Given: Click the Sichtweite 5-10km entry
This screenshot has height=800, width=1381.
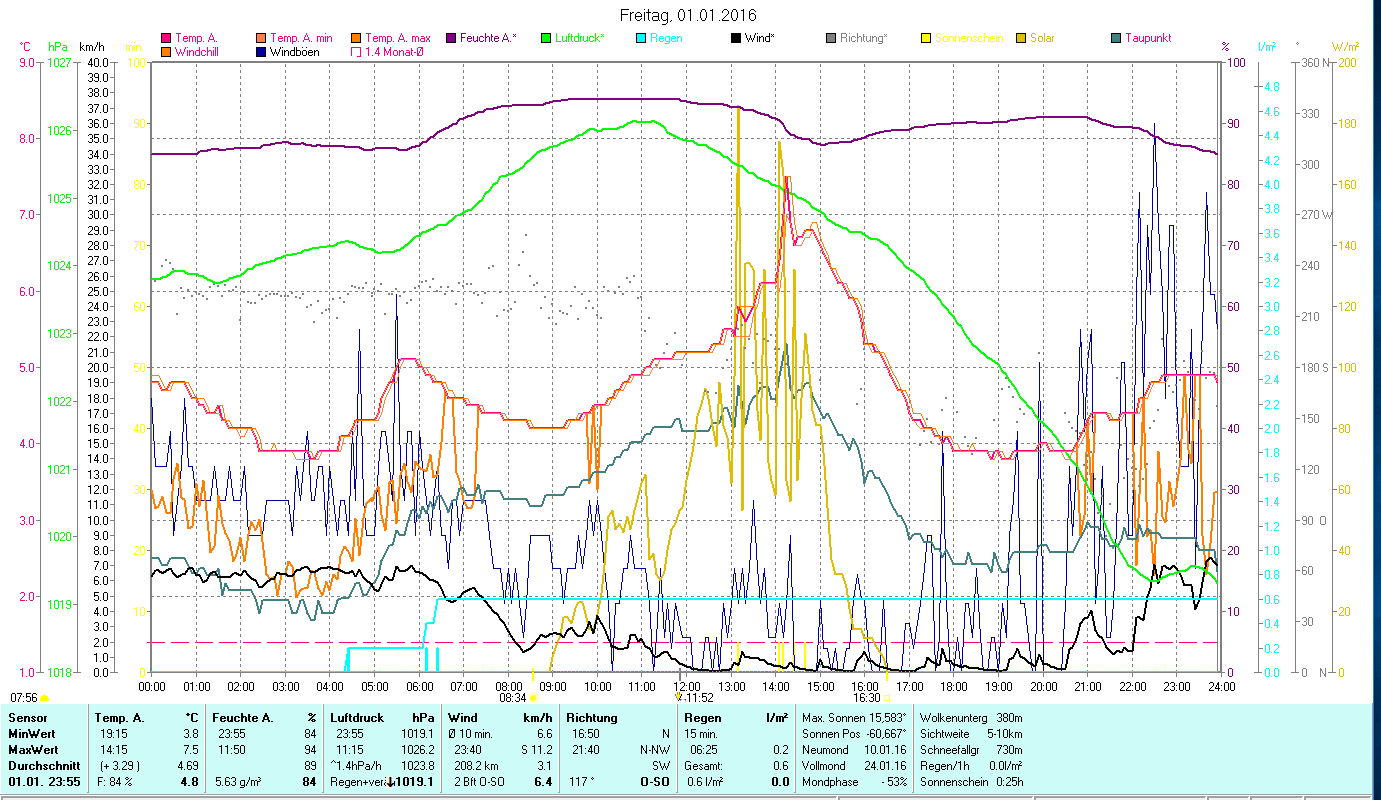Looking at the screenshot, I should (970, 734).
